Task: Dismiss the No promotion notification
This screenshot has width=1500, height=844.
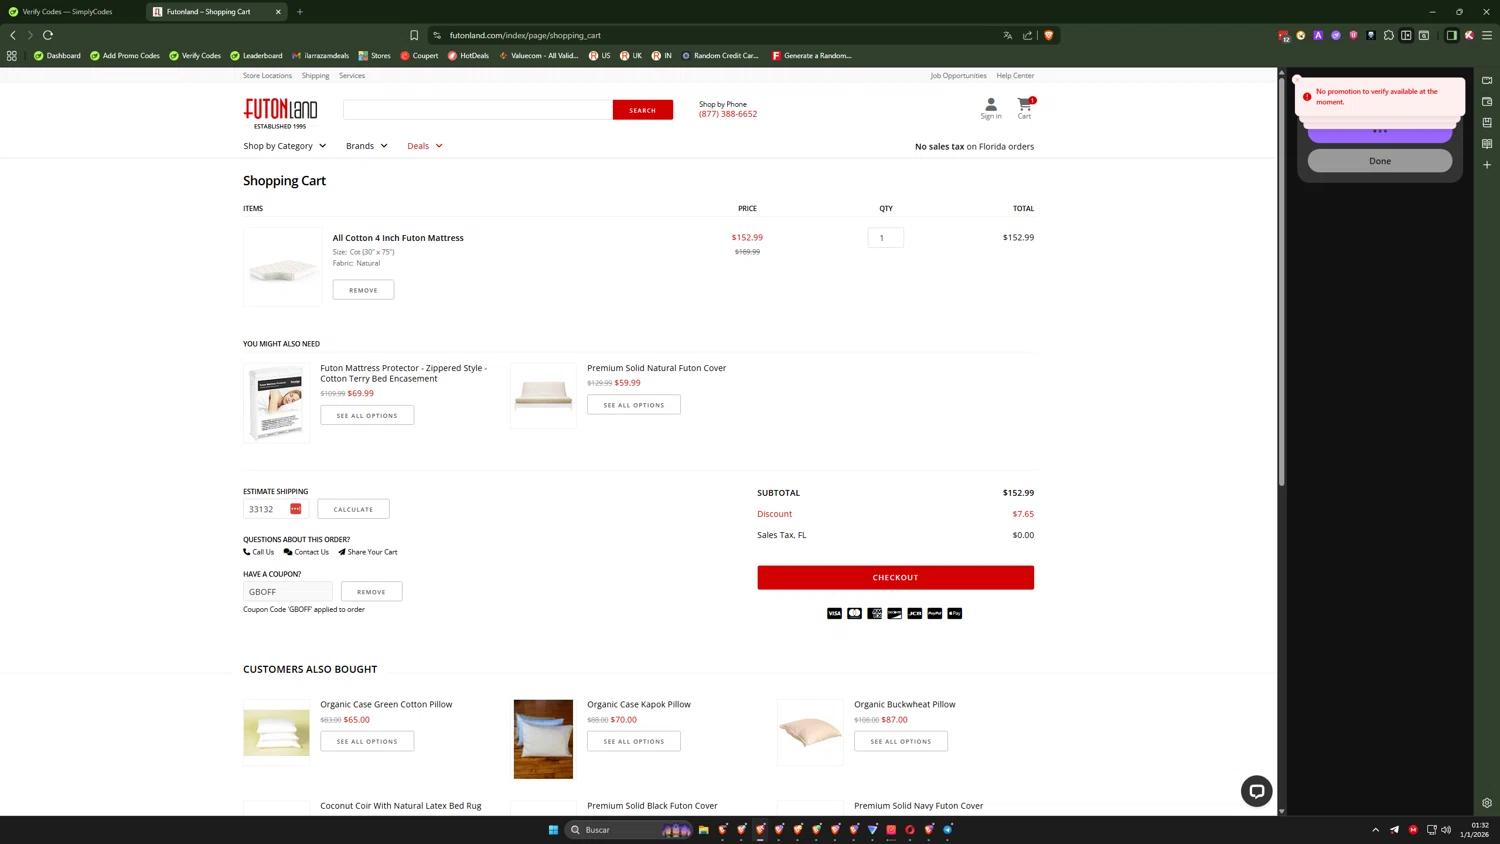Action: coord(1297,79)
